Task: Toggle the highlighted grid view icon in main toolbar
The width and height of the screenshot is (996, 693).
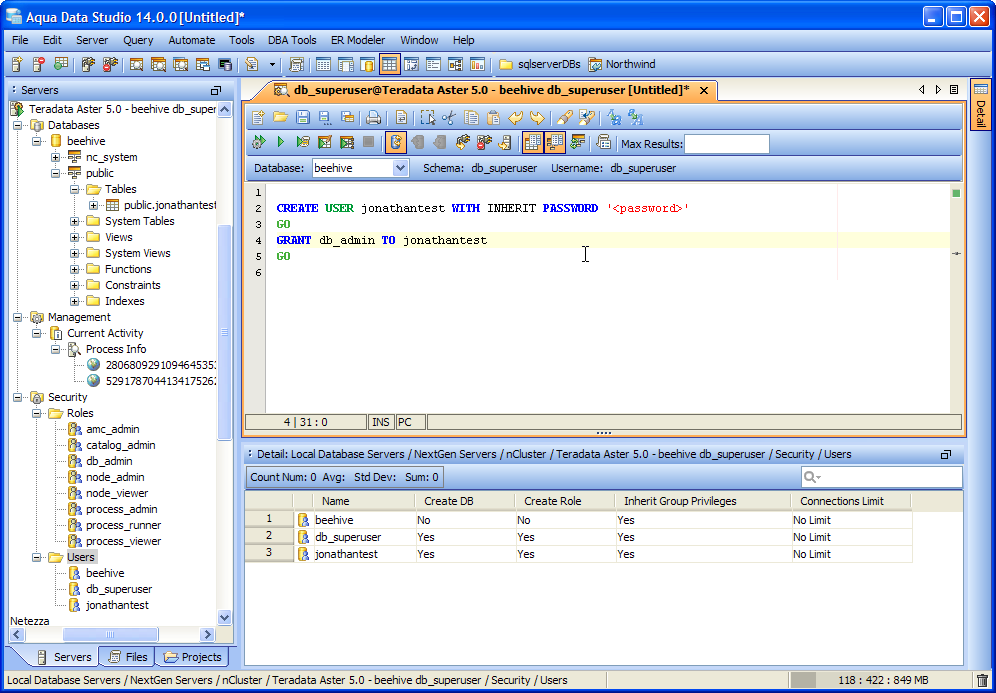Action: click(389, 64)
